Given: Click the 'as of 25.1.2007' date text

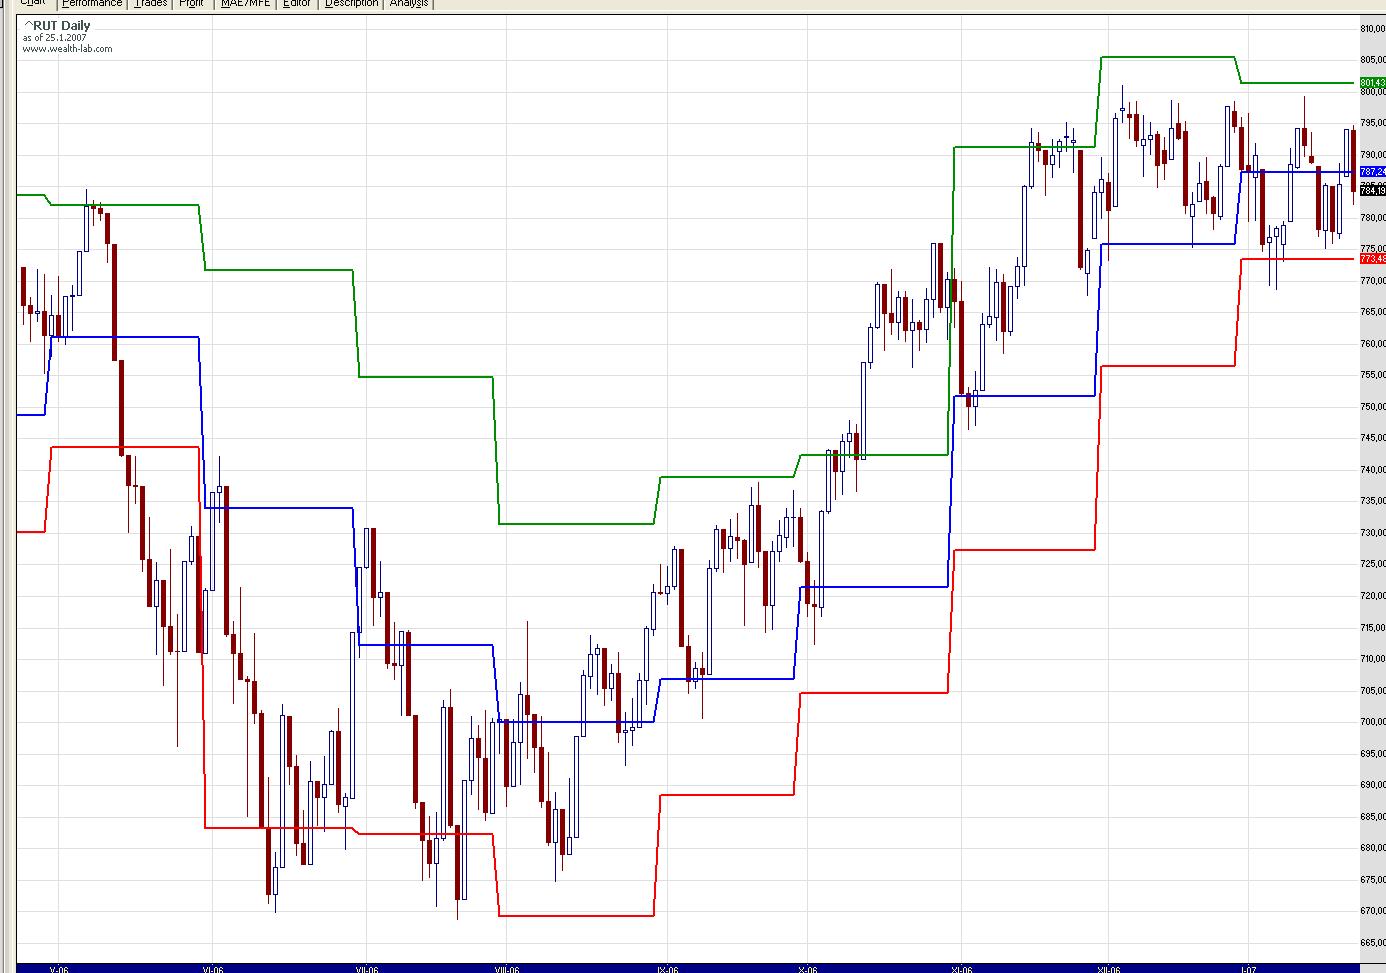Looking at the screenshot, I should pyautogui.click(x=56, y=38).
